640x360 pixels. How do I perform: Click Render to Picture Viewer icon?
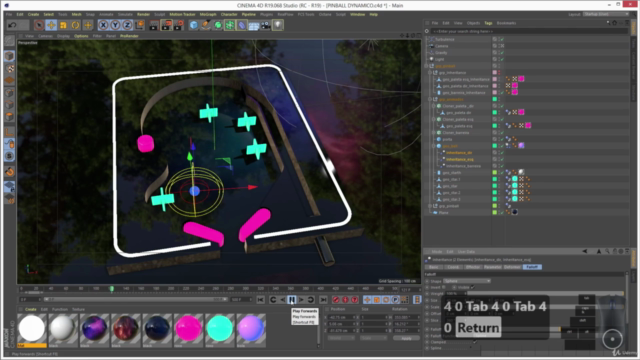[166, 25]
